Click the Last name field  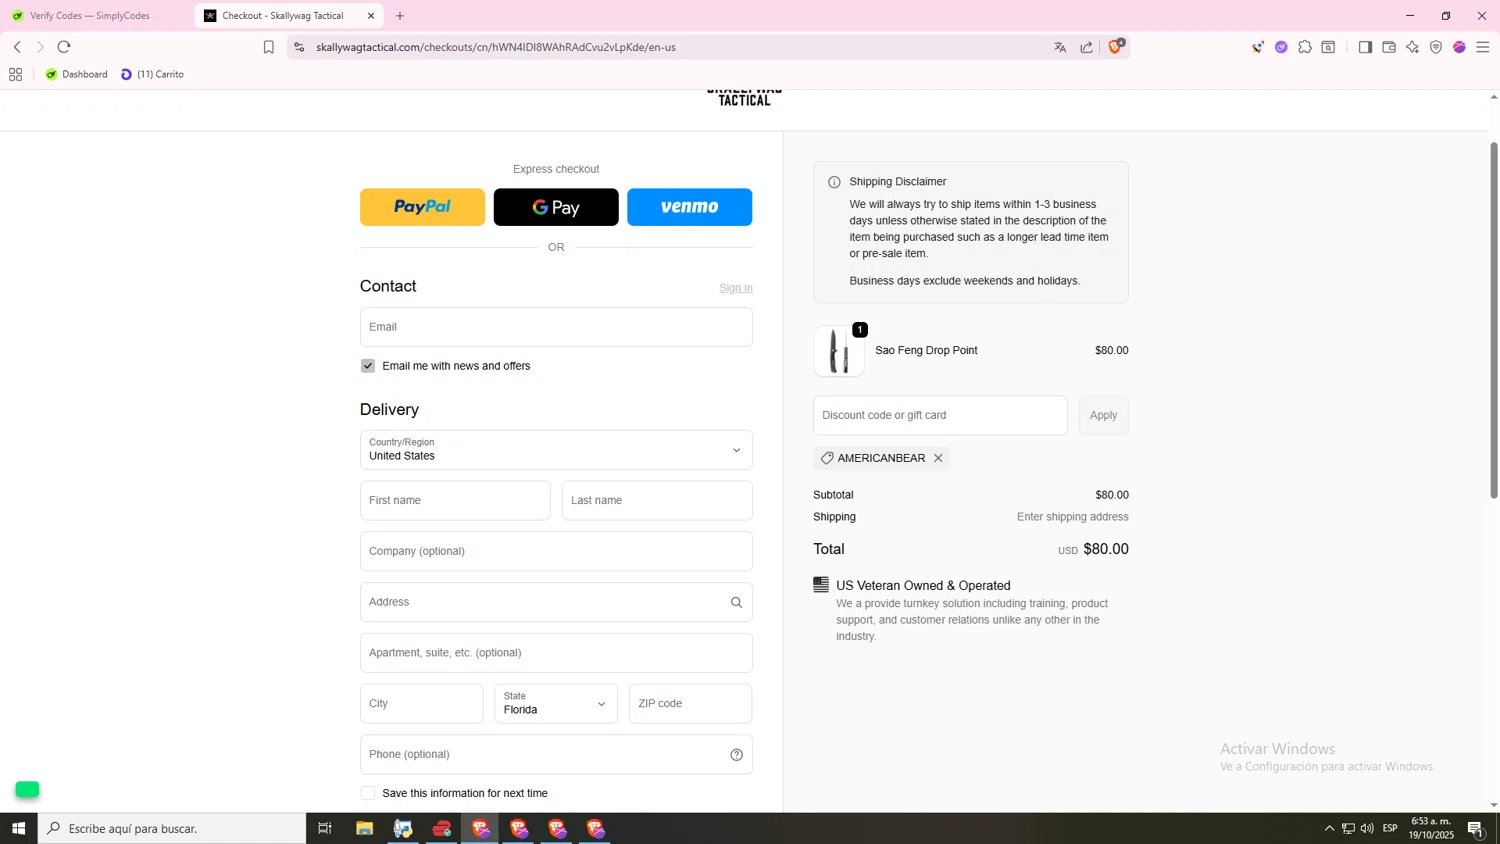(x=657, y=501)
